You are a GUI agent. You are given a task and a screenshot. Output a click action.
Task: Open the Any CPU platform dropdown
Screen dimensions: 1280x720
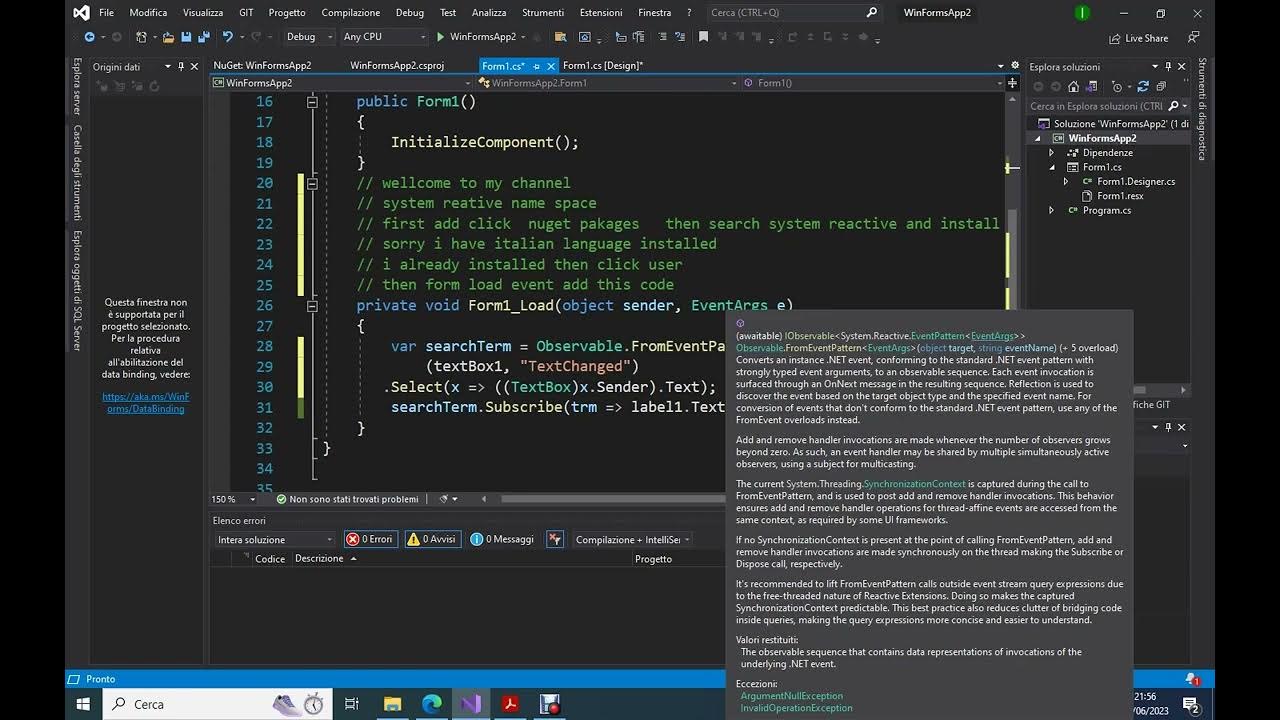click(x=384, y=37)
